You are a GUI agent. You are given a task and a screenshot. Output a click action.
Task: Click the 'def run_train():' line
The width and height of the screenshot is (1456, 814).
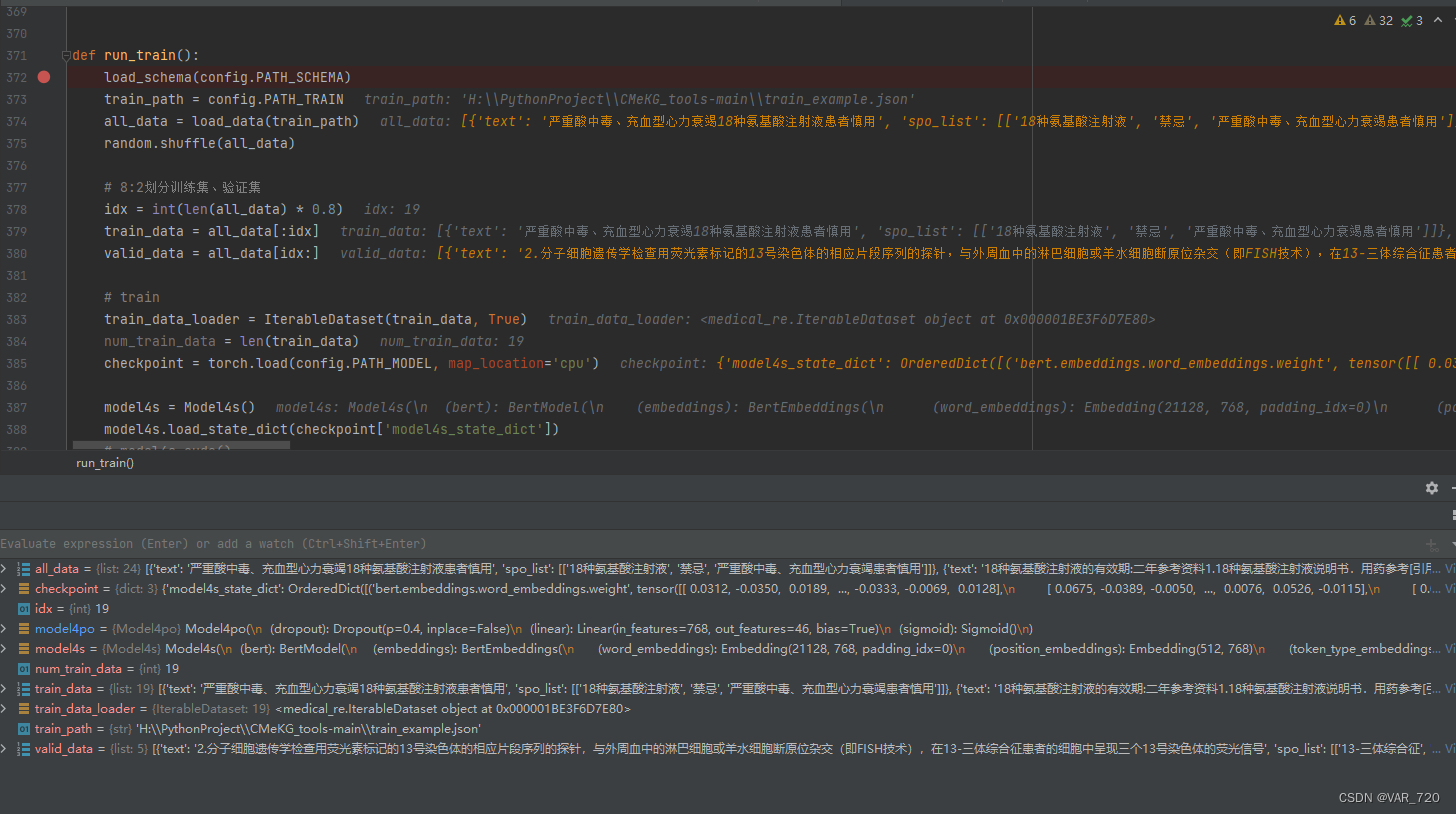point(136,56)
